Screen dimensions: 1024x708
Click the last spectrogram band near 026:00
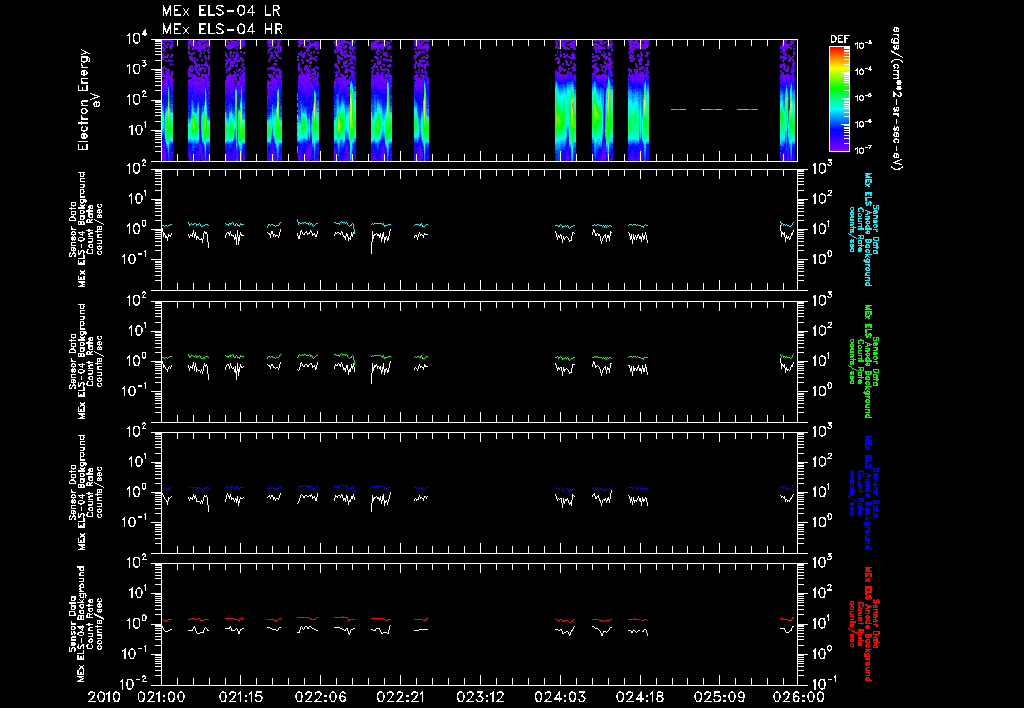point(788,100)
